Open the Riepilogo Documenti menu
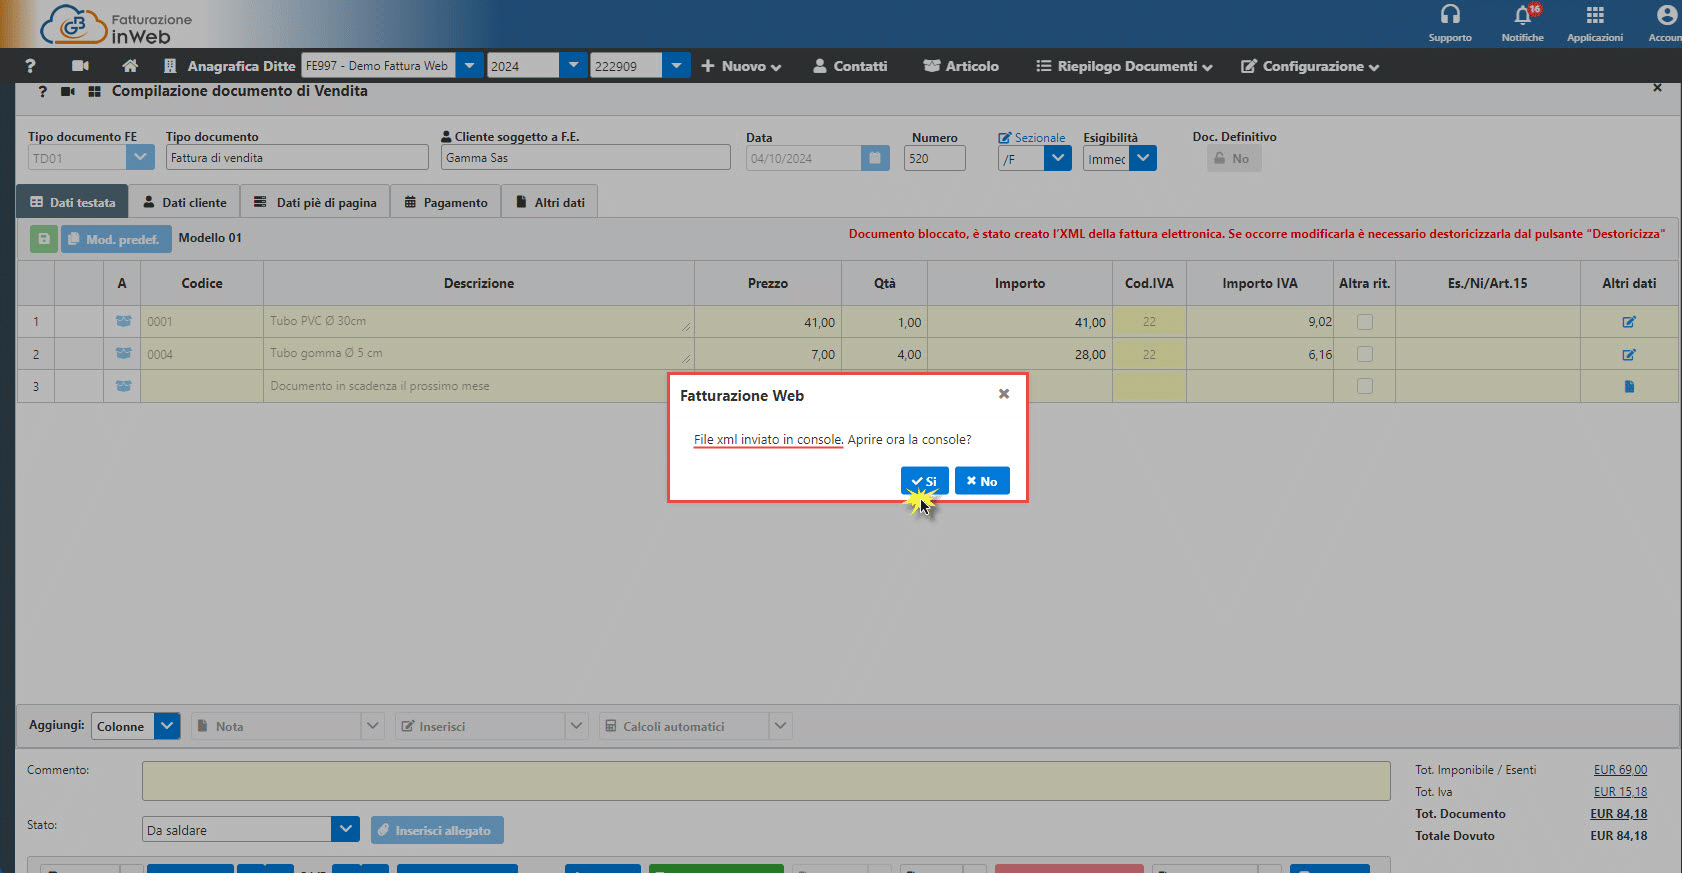 1125,66
